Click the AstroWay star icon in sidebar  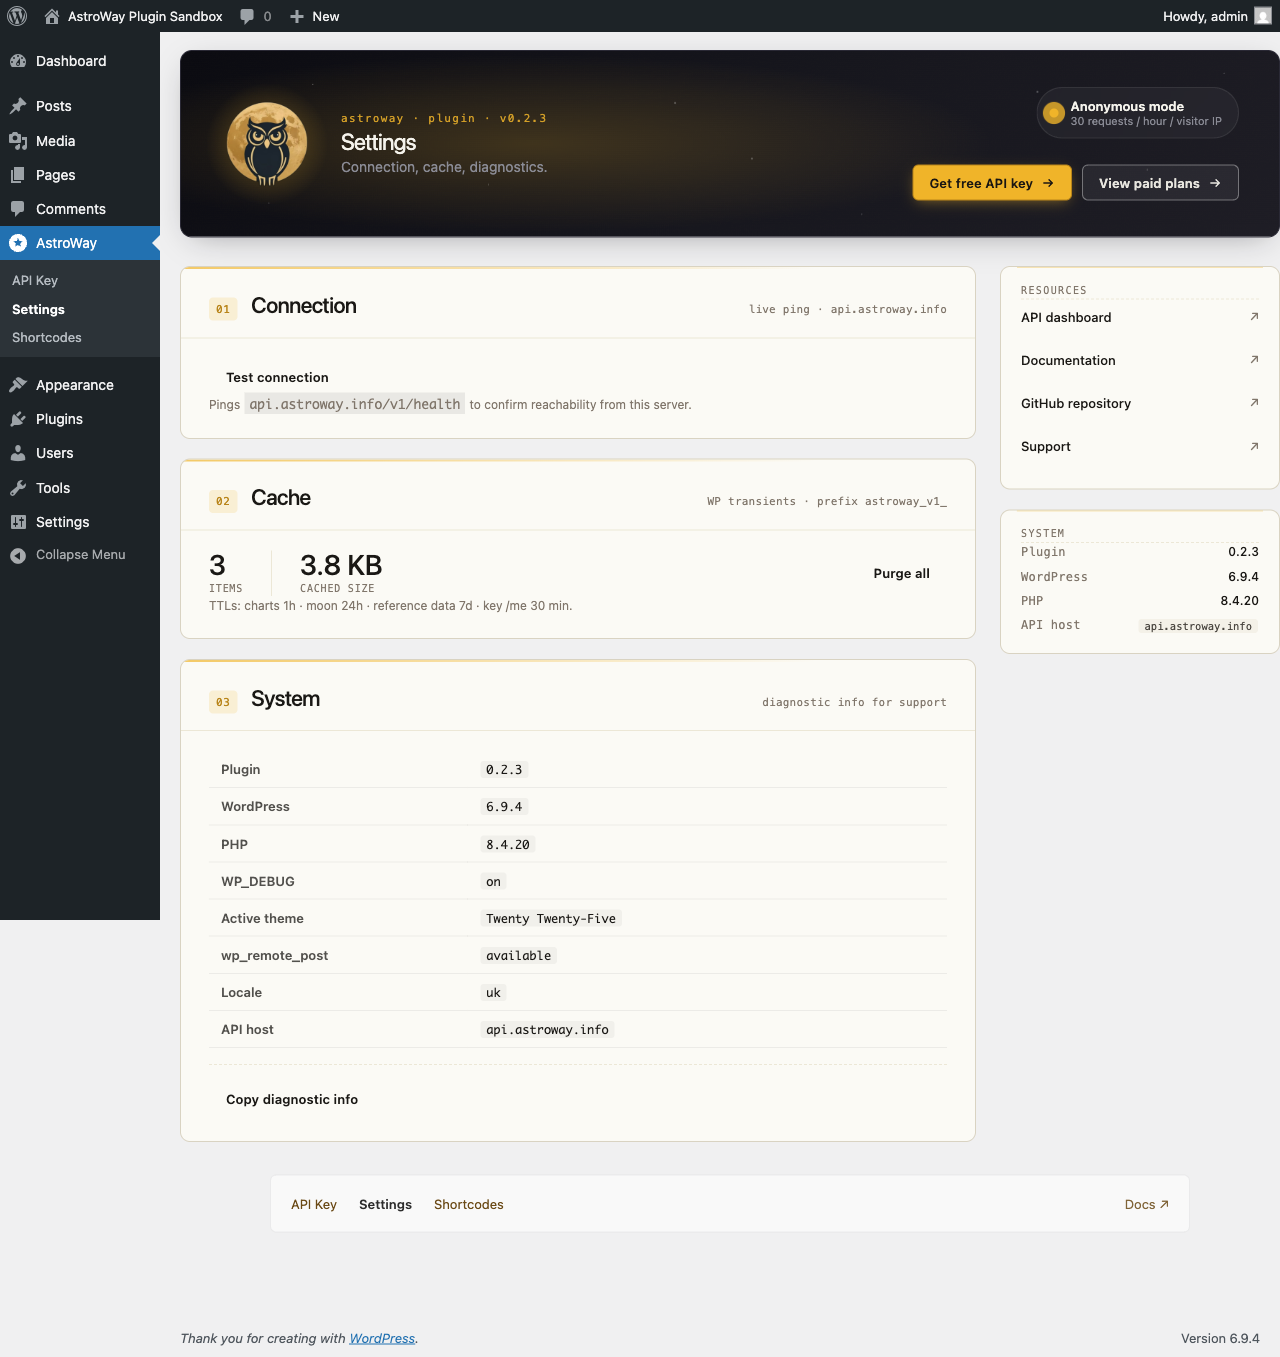(18, 243)
